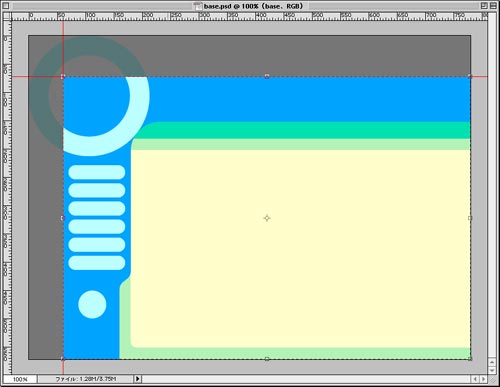Click the vertical scrollbar up arrow
This screenshot has width=500, height=387.
coord(492,362)
